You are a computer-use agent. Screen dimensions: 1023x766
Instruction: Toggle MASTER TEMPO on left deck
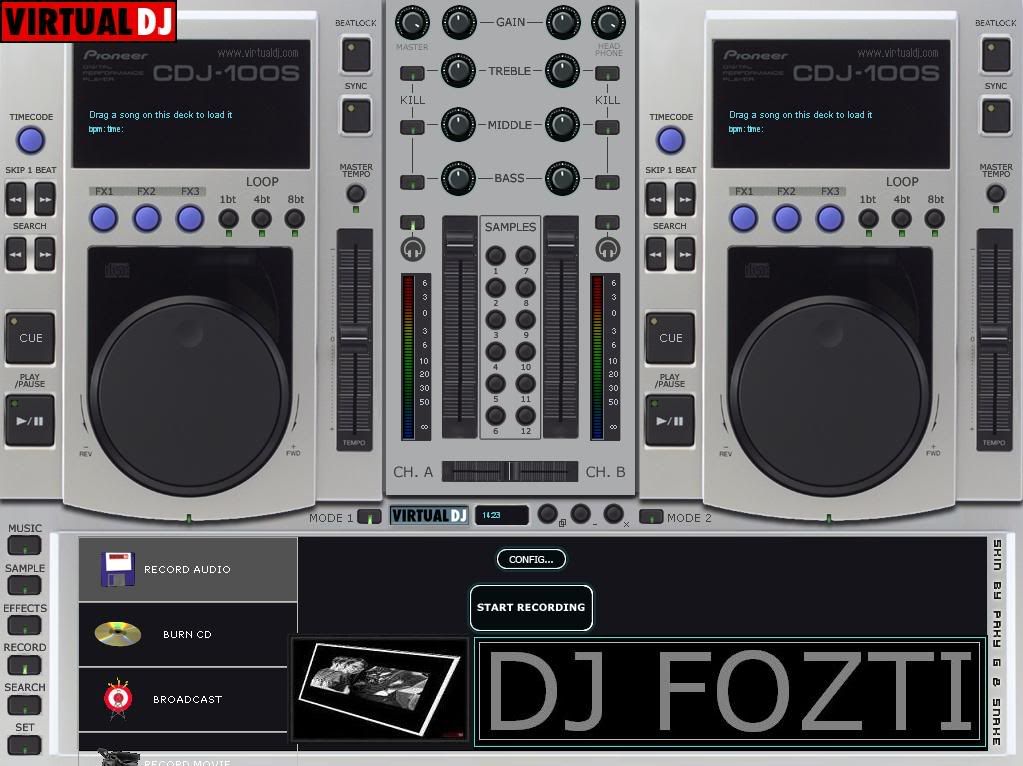pos(356,193)
